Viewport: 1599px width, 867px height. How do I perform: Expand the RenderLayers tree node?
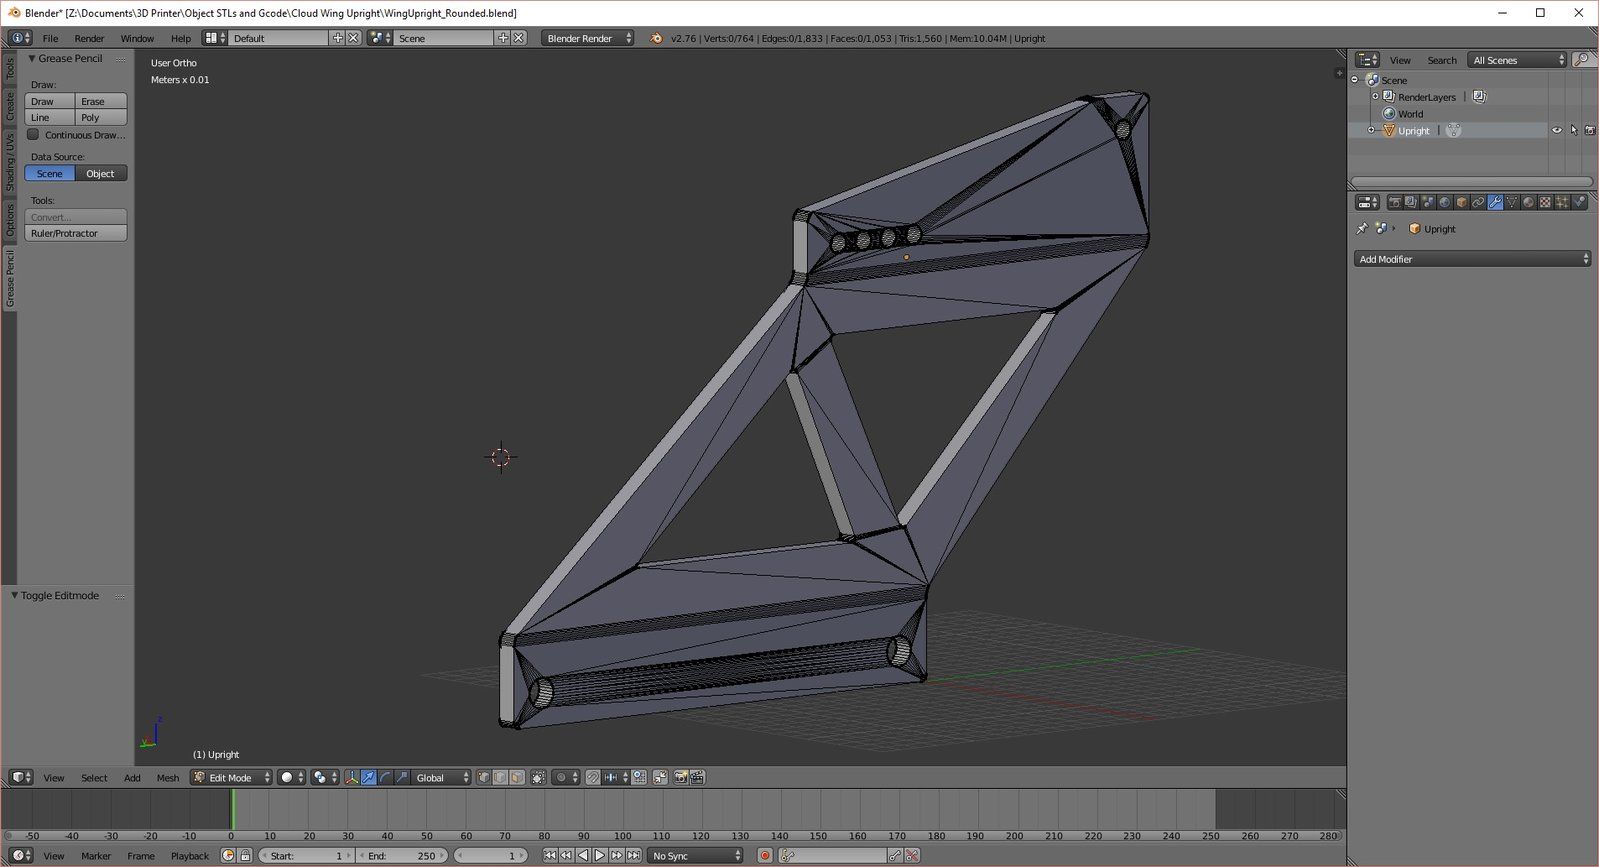click(x=1375, y=97)
